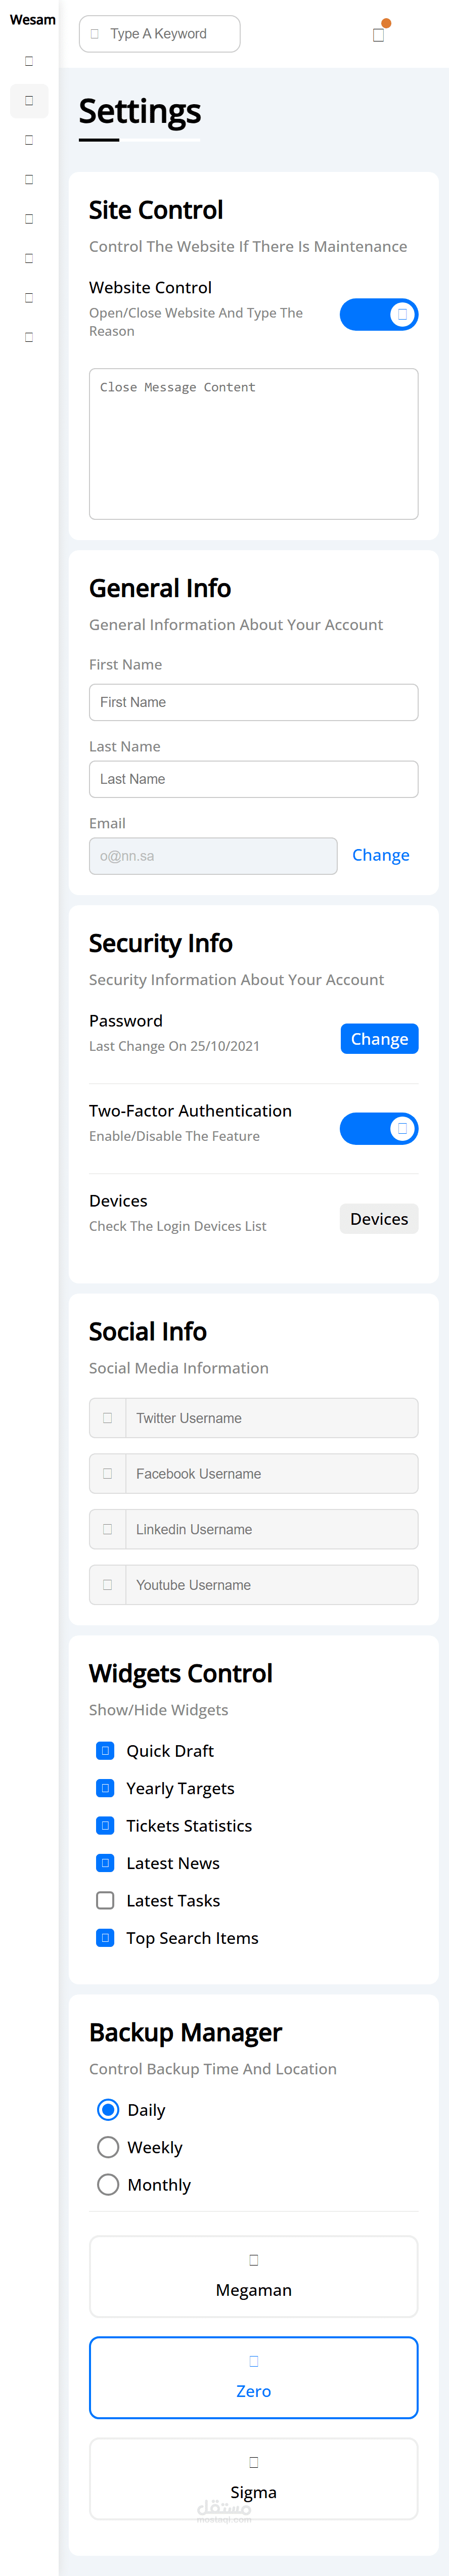Image resolution: width=449 pixels, height=2576 pixels.
Task: Check the Latest Tasks checkbox
Action: click(x=105, y=1900)
